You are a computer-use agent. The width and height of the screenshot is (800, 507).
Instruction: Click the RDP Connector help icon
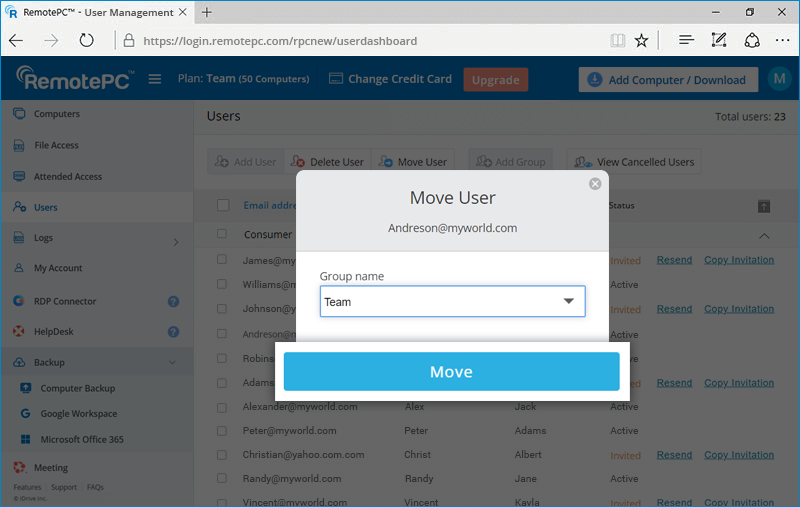click(x=173, y=301)
